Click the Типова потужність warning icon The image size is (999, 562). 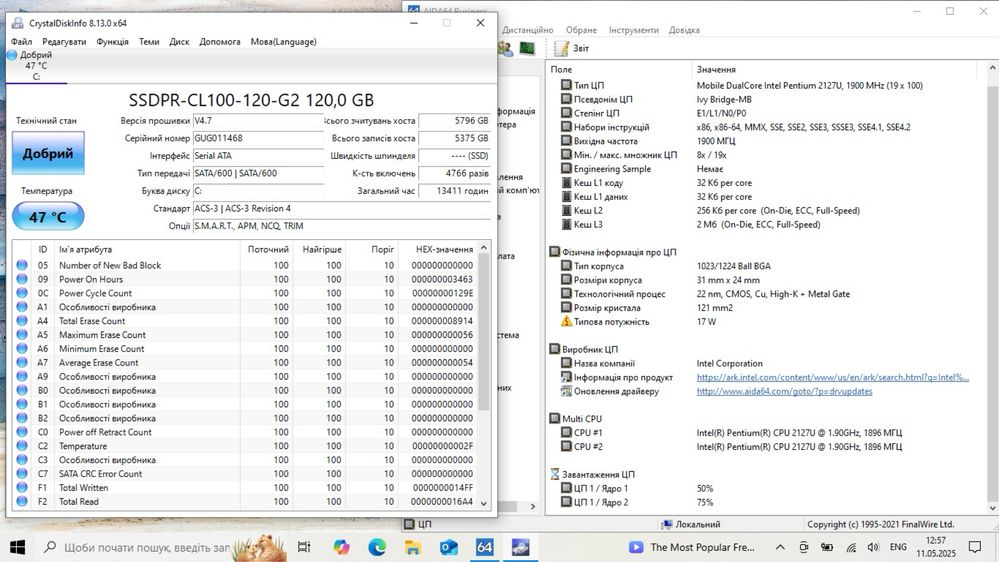[x=566, y=321]
